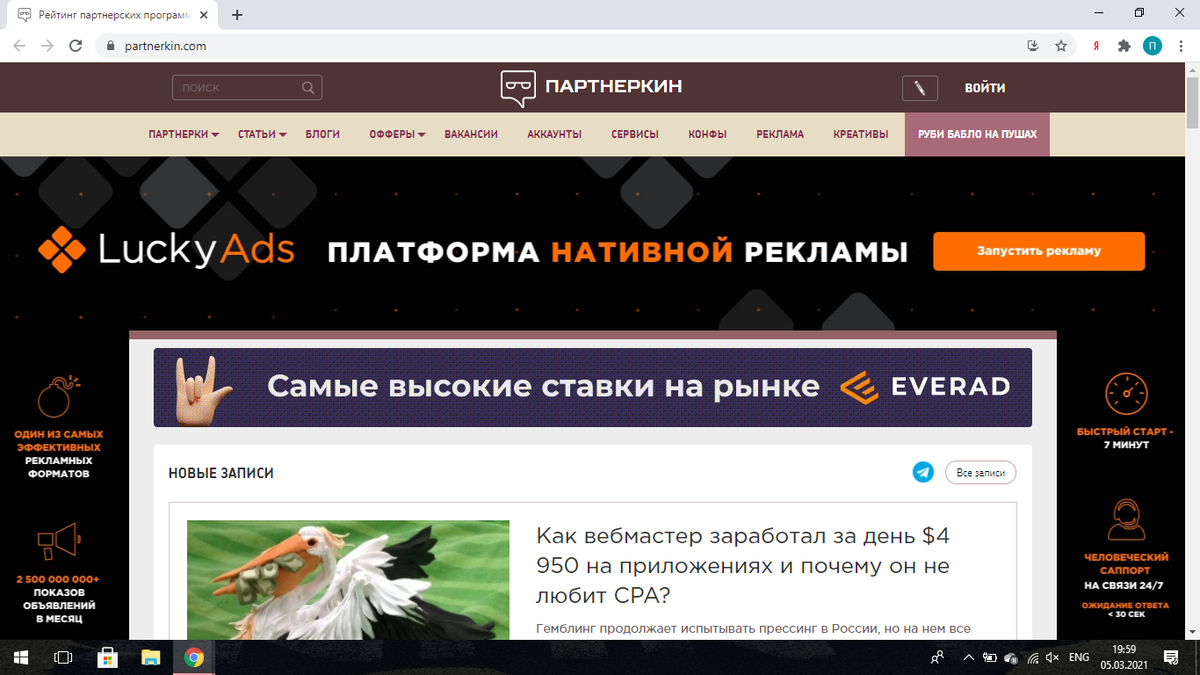Click the search magnifier icon in site header
The image size is (1200, 675).
coord(309,88)
